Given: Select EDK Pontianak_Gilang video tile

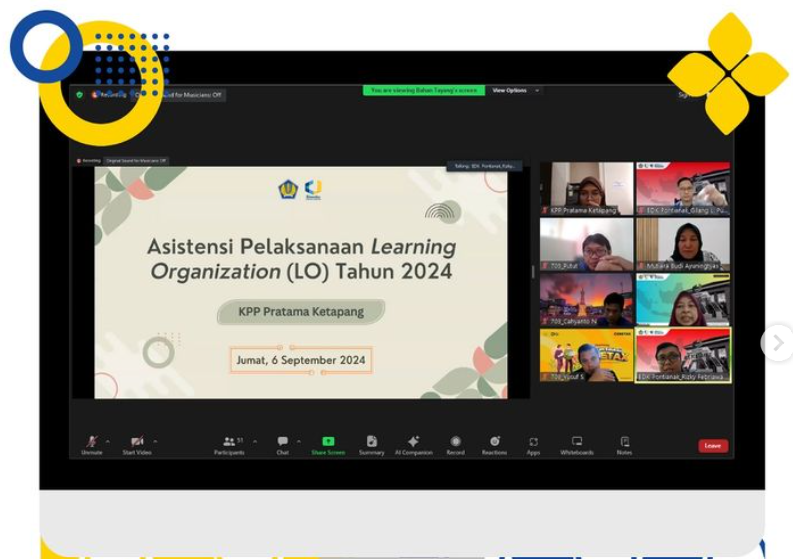Looking at the screenshot, I should pyautogui.click(x=683, y=189).
